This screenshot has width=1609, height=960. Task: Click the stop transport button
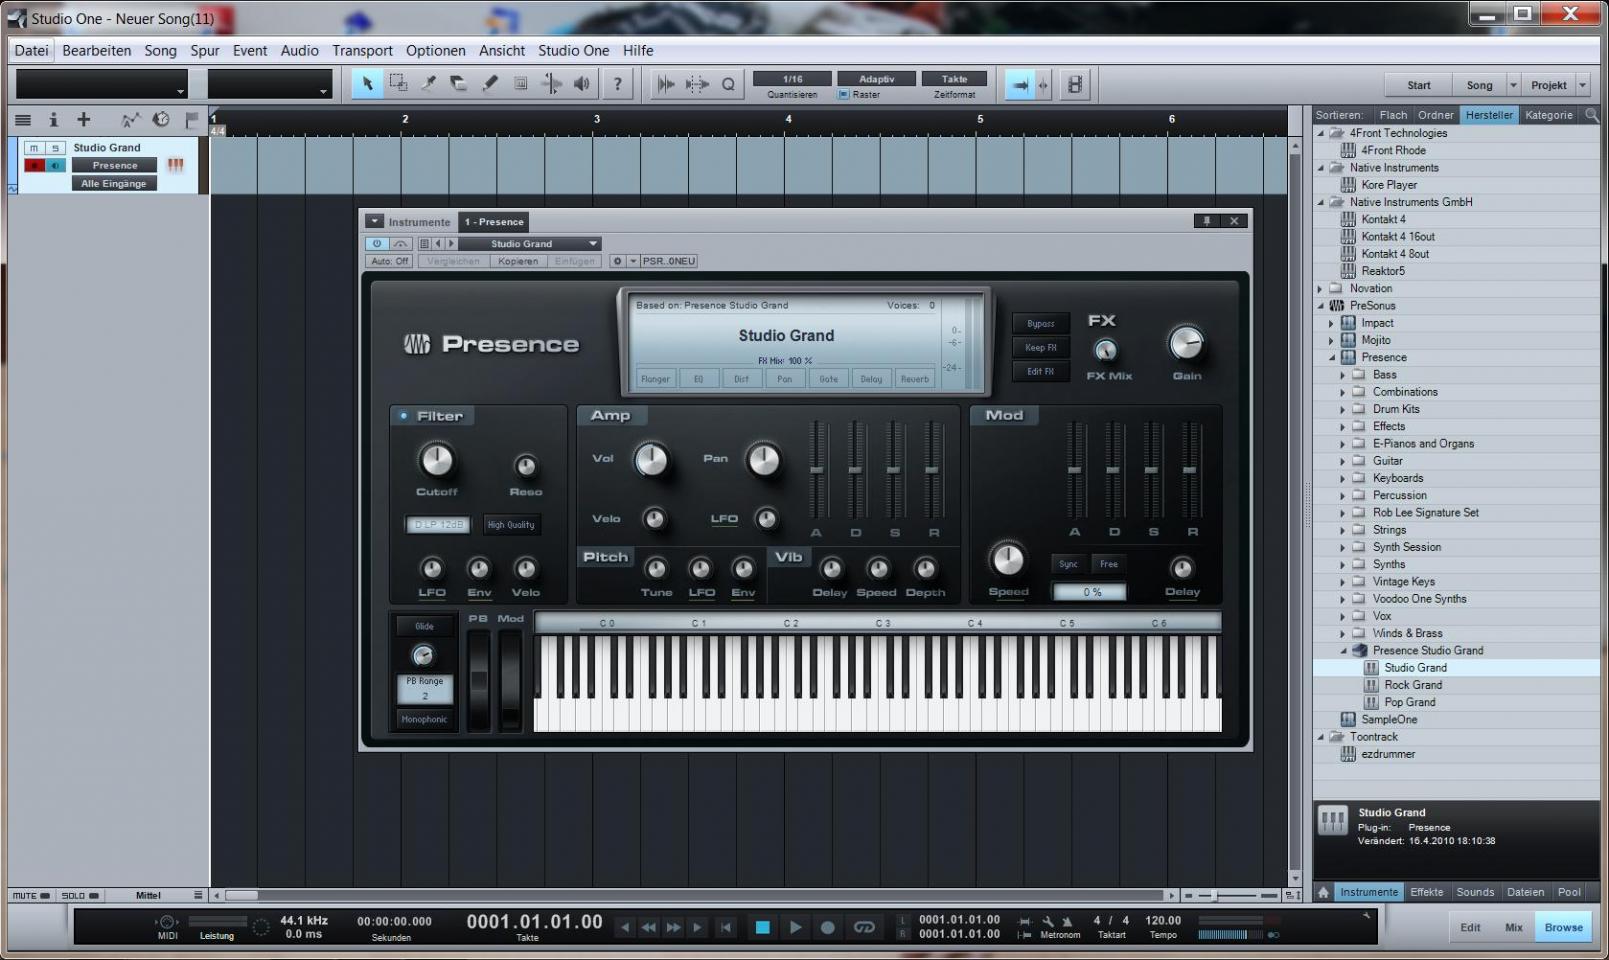(x=762, y=927)
